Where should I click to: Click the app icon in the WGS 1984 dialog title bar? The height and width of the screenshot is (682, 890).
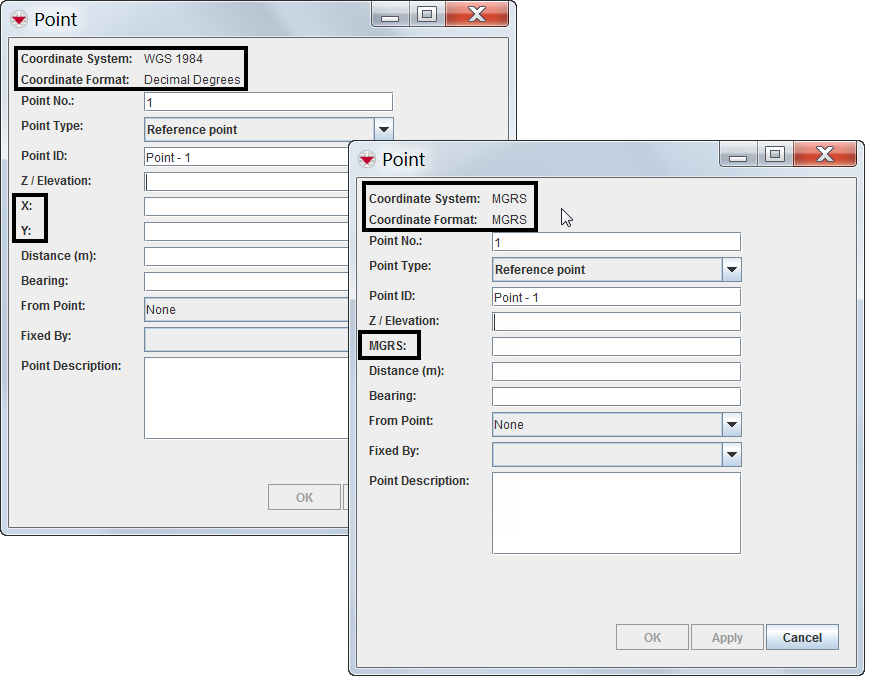(19, 19)
